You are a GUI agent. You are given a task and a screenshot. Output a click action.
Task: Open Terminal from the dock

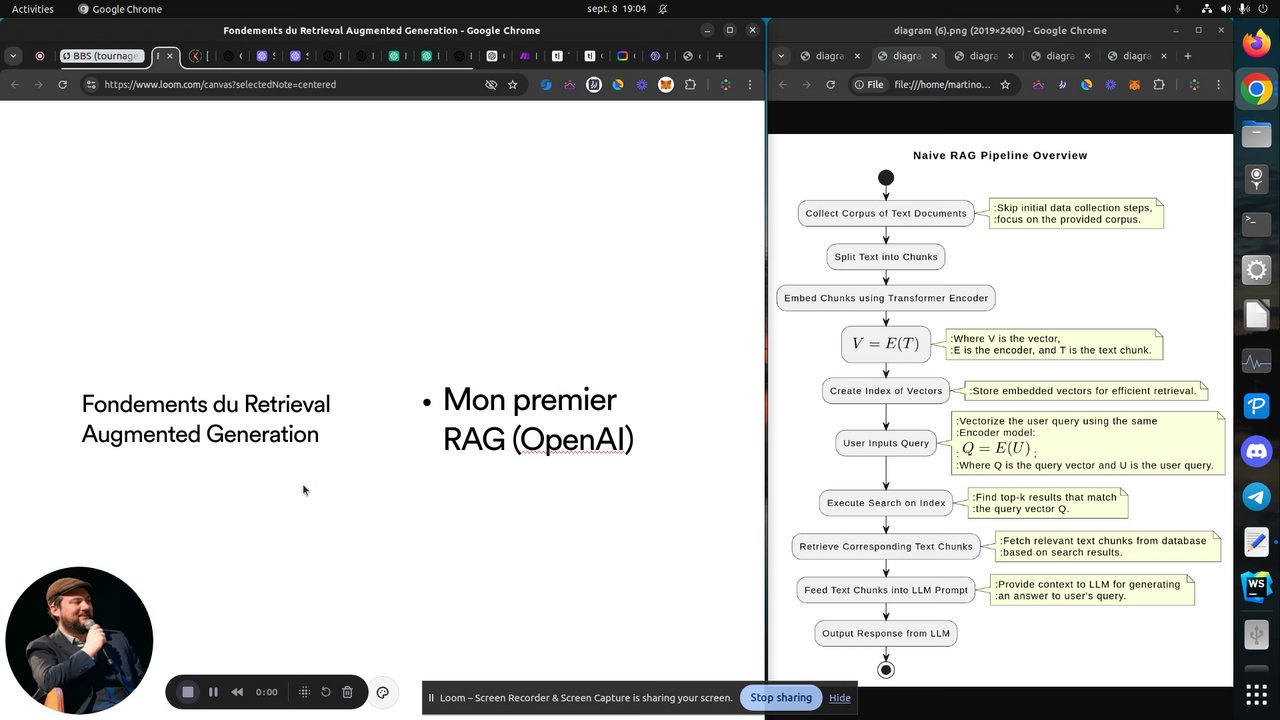pos(1257,225)
